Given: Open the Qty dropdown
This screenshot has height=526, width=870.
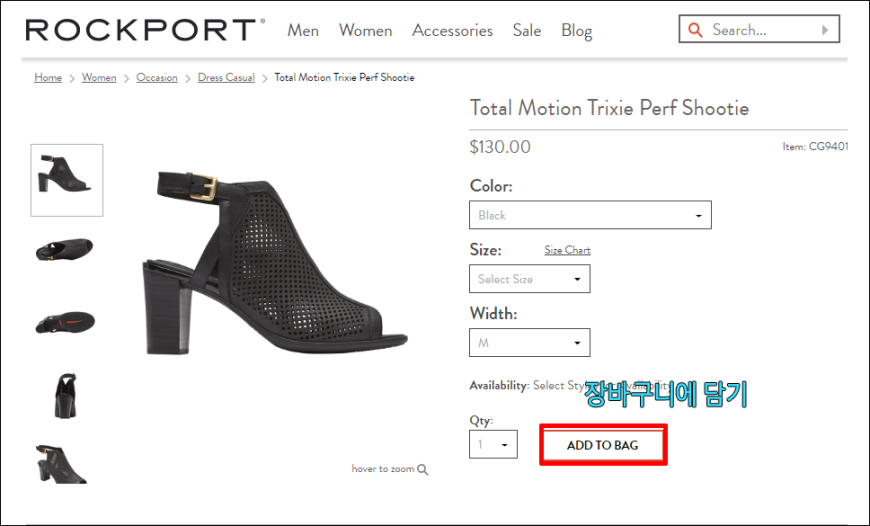Looking at the screenshot, I should (493, 444).
